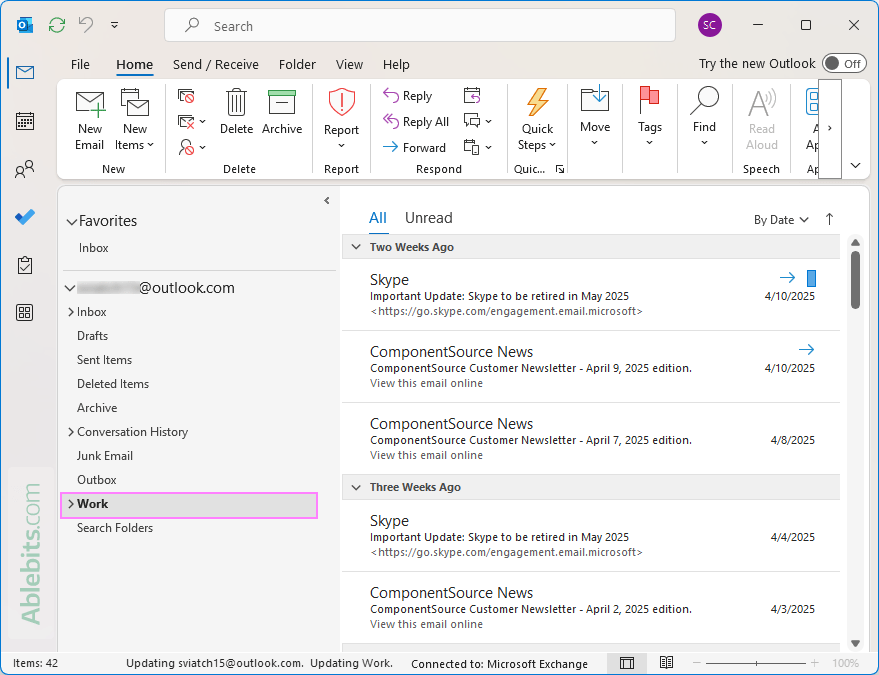The height and width of the screenshot is (675, 879).
Task: Open Junk dropdown arrow
Action: click(202, 147)
